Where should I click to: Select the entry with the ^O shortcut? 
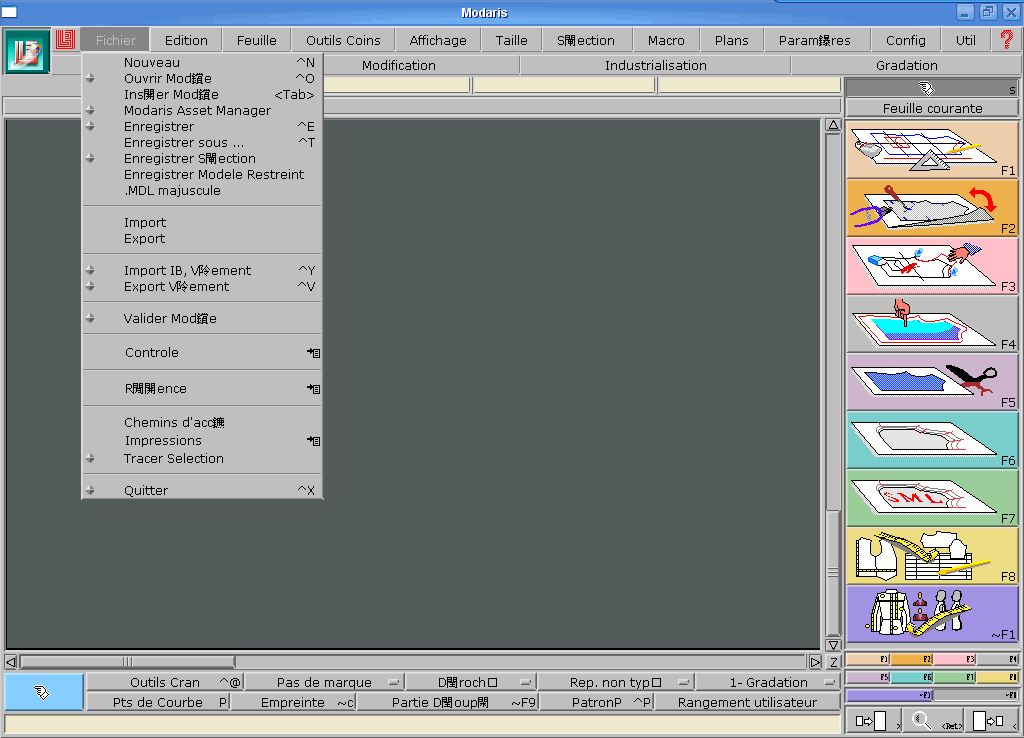(x=202, y=78)
